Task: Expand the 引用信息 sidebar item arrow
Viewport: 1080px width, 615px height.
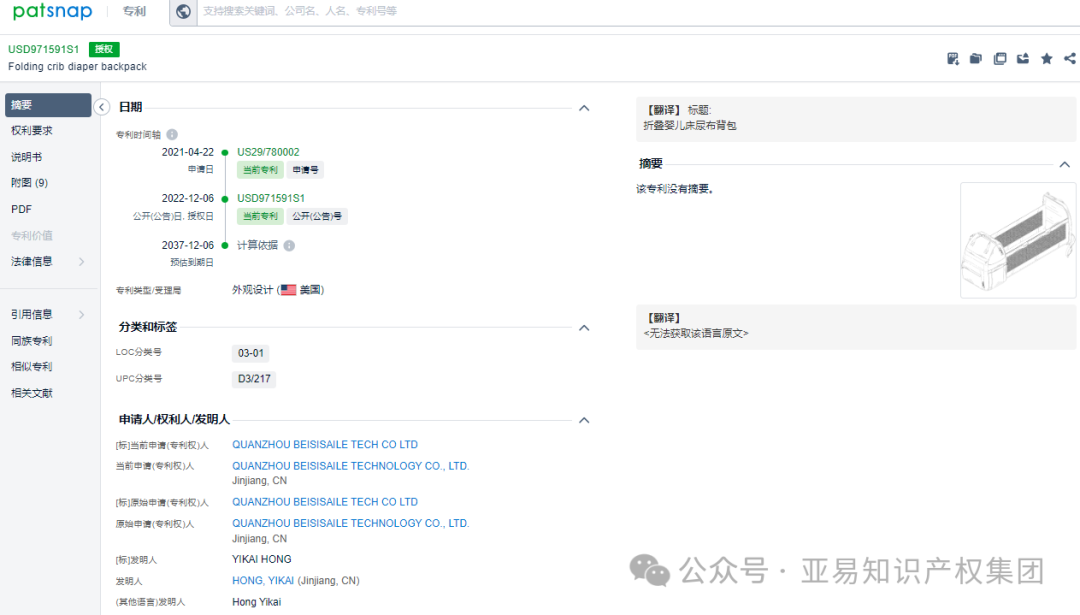Action: [x=82, y=315]
